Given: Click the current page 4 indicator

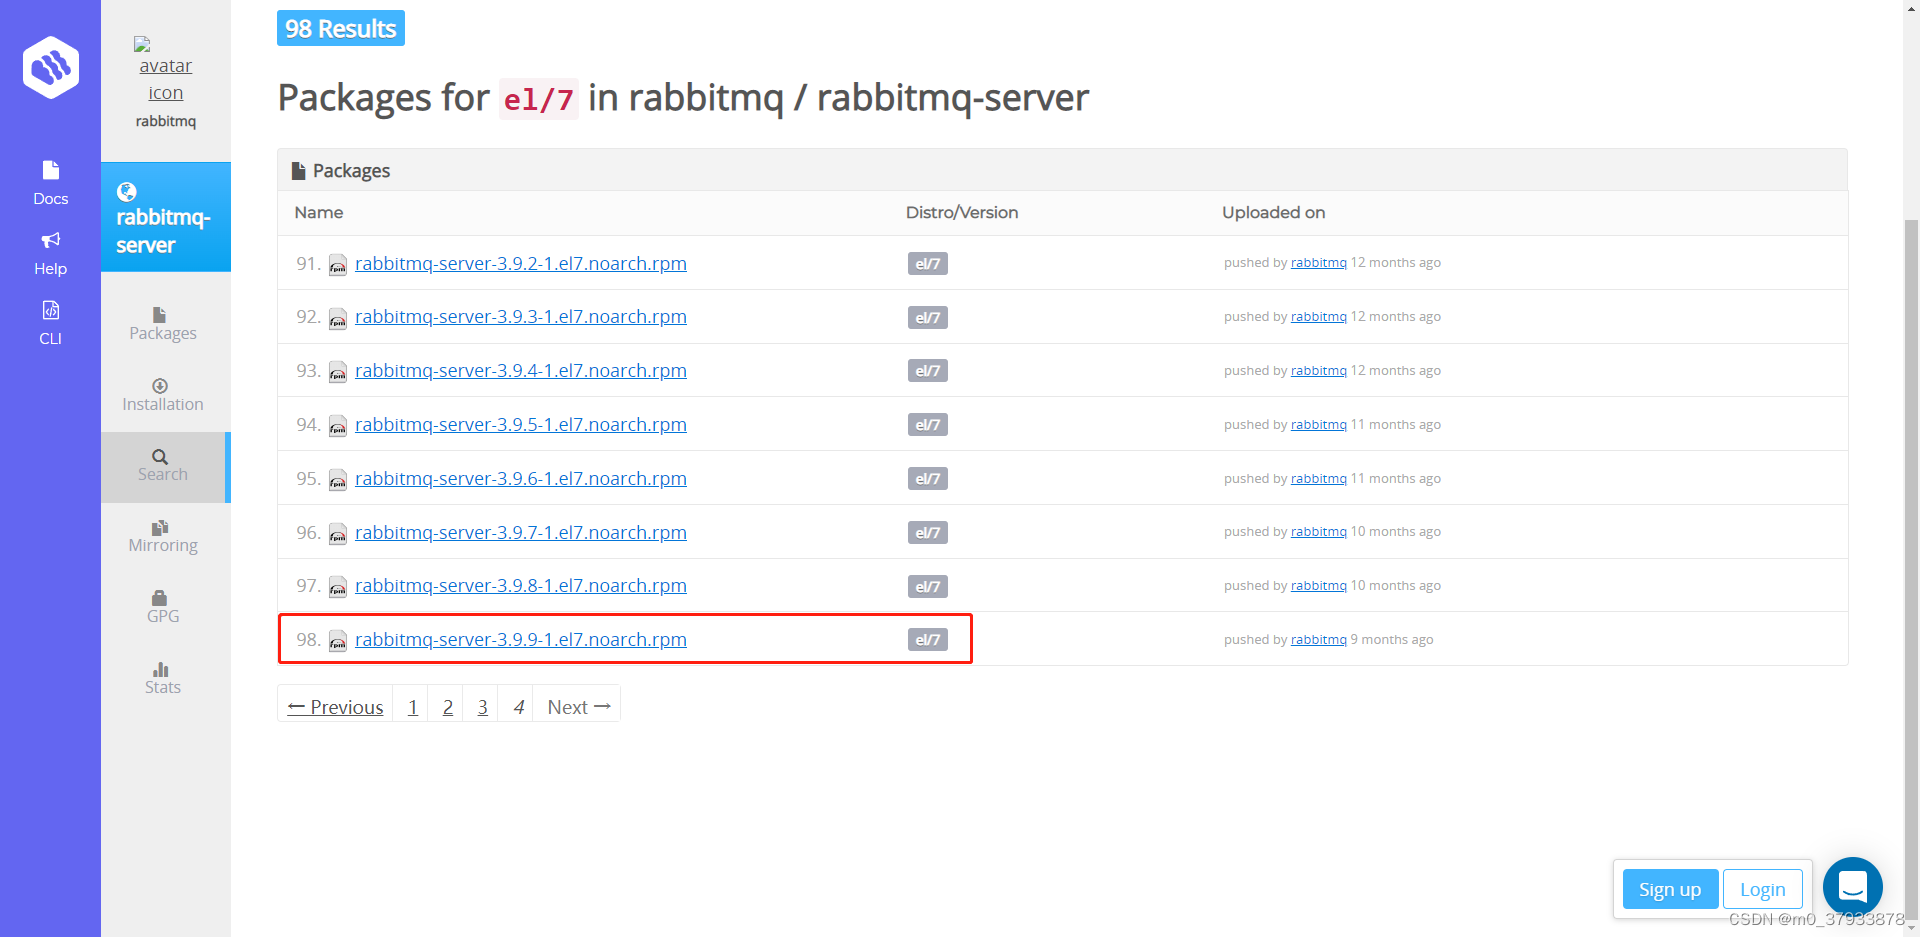Looking at the screenshot, I should [x=518, y=706].
